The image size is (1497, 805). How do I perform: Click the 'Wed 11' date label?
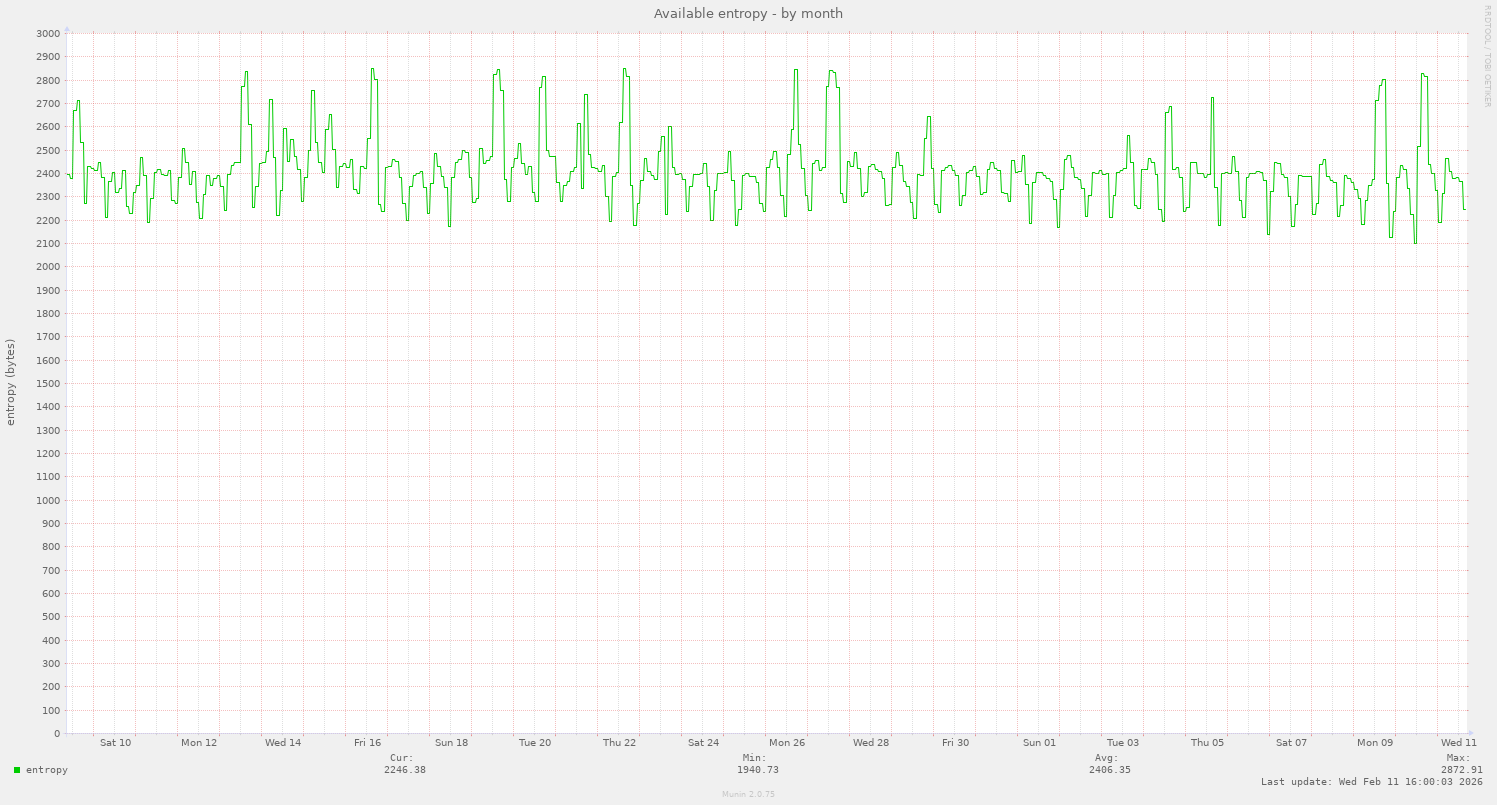(1459, 743)
